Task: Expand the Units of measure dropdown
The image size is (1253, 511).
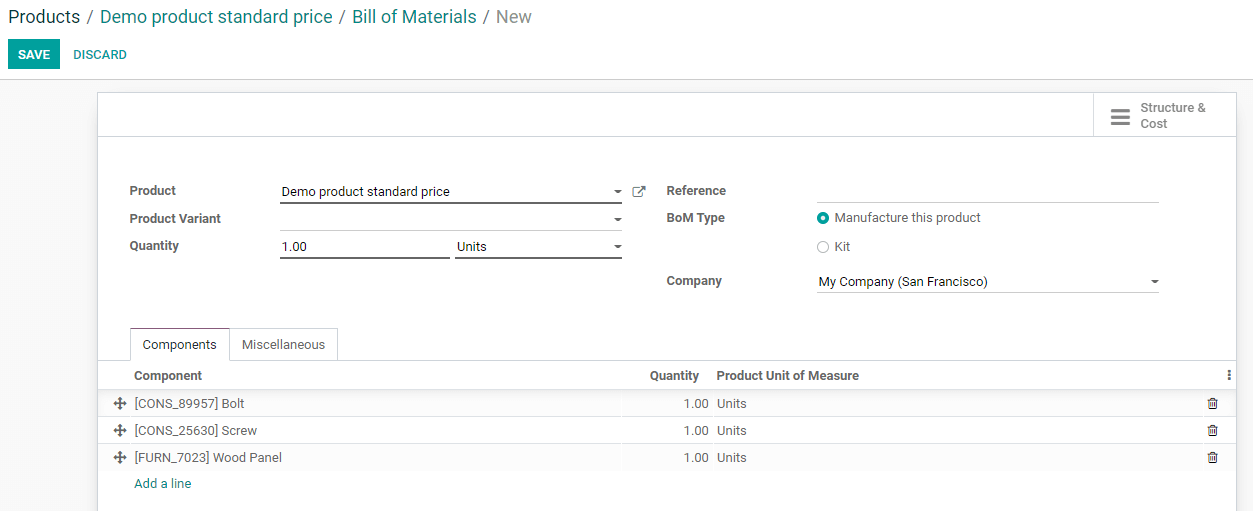Action: point(617,247)
